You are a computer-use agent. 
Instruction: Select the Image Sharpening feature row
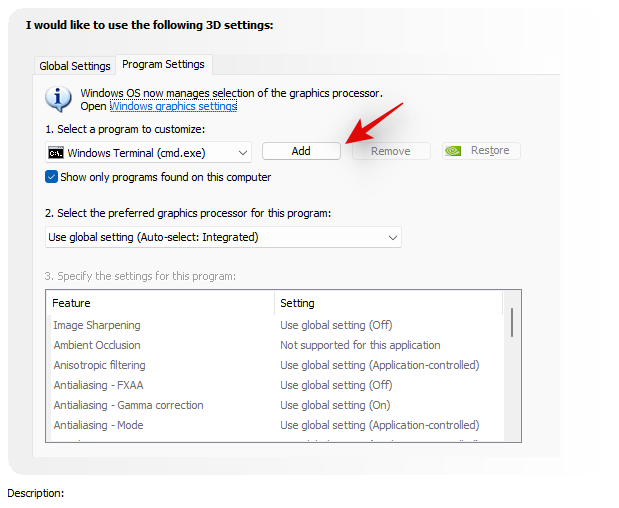tap(97, 325)
